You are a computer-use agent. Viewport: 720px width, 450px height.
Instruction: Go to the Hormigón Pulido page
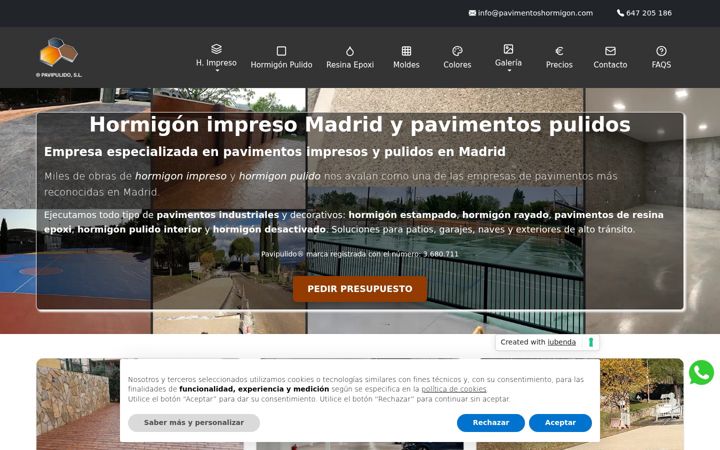[x=281, y=65]
